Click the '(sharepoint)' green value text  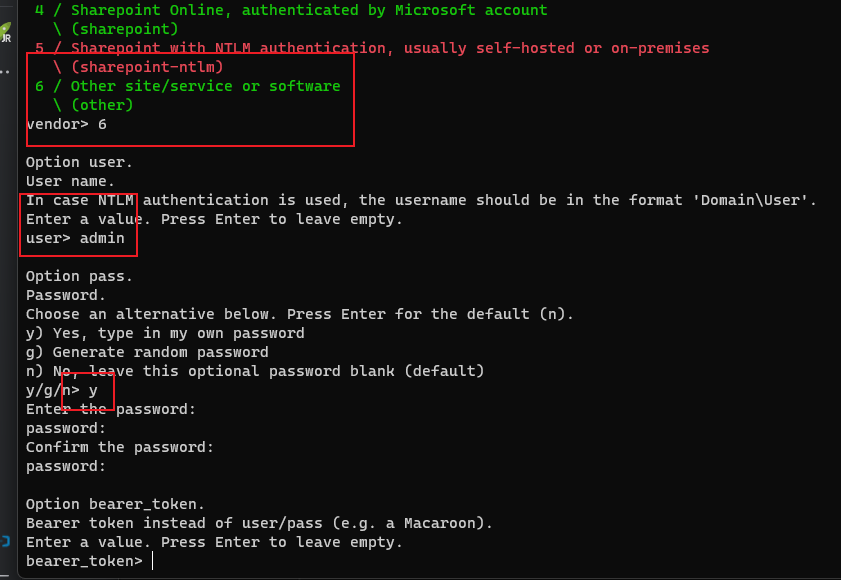coord(124,29)
